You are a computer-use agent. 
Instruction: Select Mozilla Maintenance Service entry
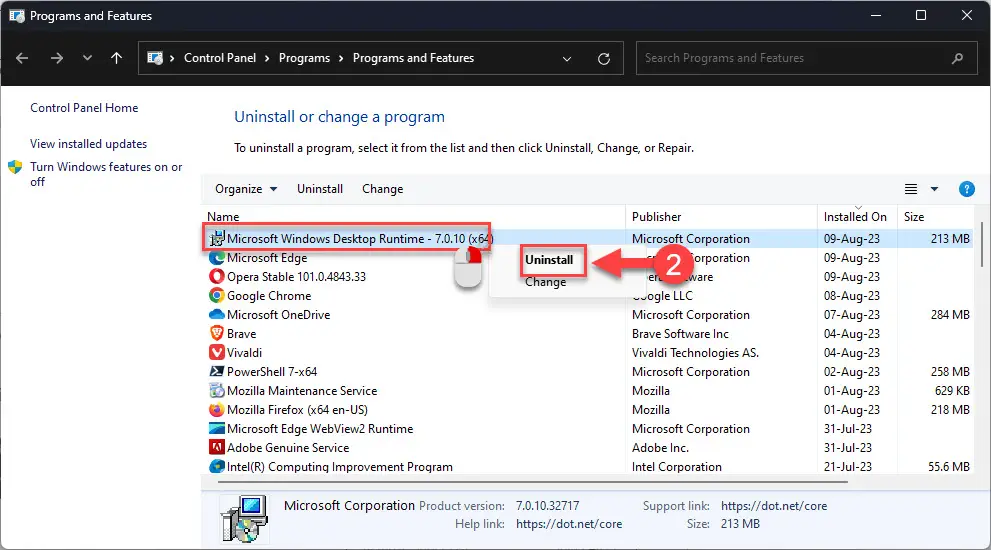(x=302, y=391)
